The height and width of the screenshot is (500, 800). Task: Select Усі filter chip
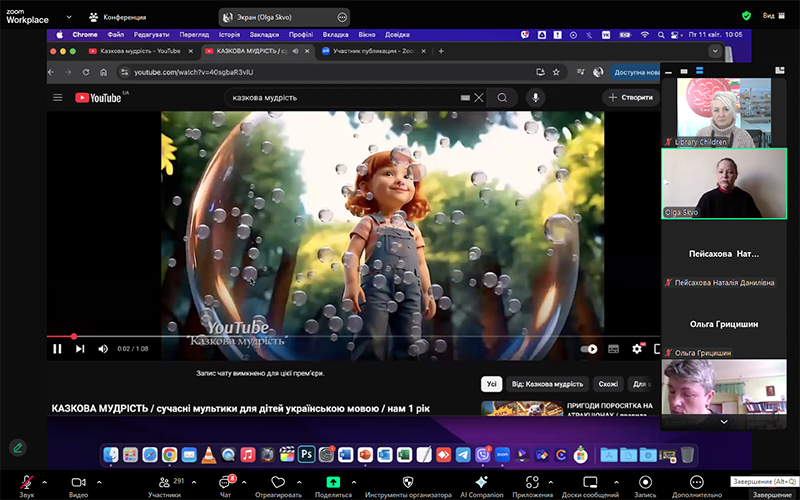click(x=491, y=384)
